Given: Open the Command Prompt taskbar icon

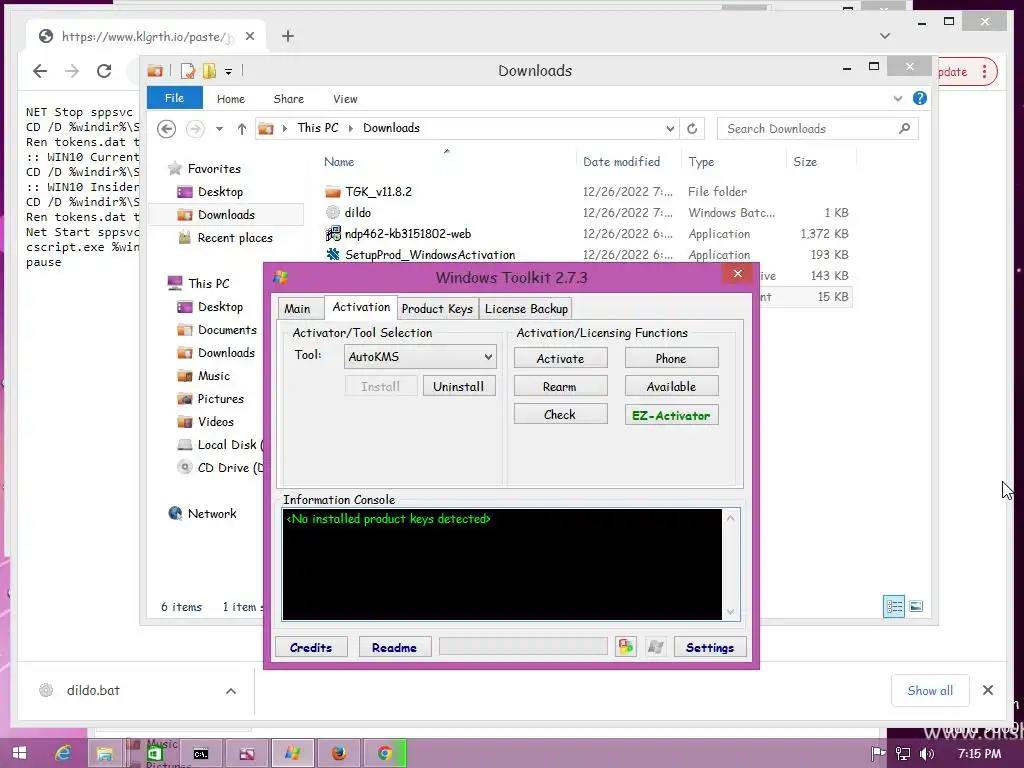Looking at the screenshot, I should click(x=200, y=753).
